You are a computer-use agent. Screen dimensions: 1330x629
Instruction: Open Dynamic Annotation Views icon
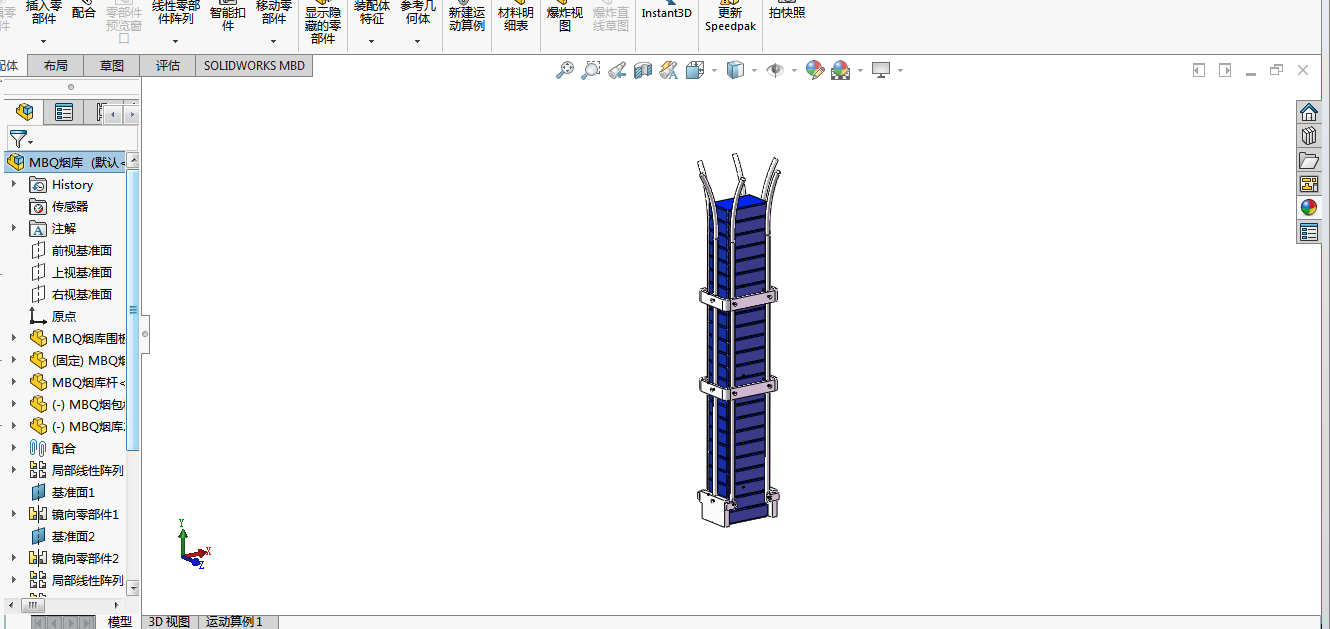click(669, 70)
